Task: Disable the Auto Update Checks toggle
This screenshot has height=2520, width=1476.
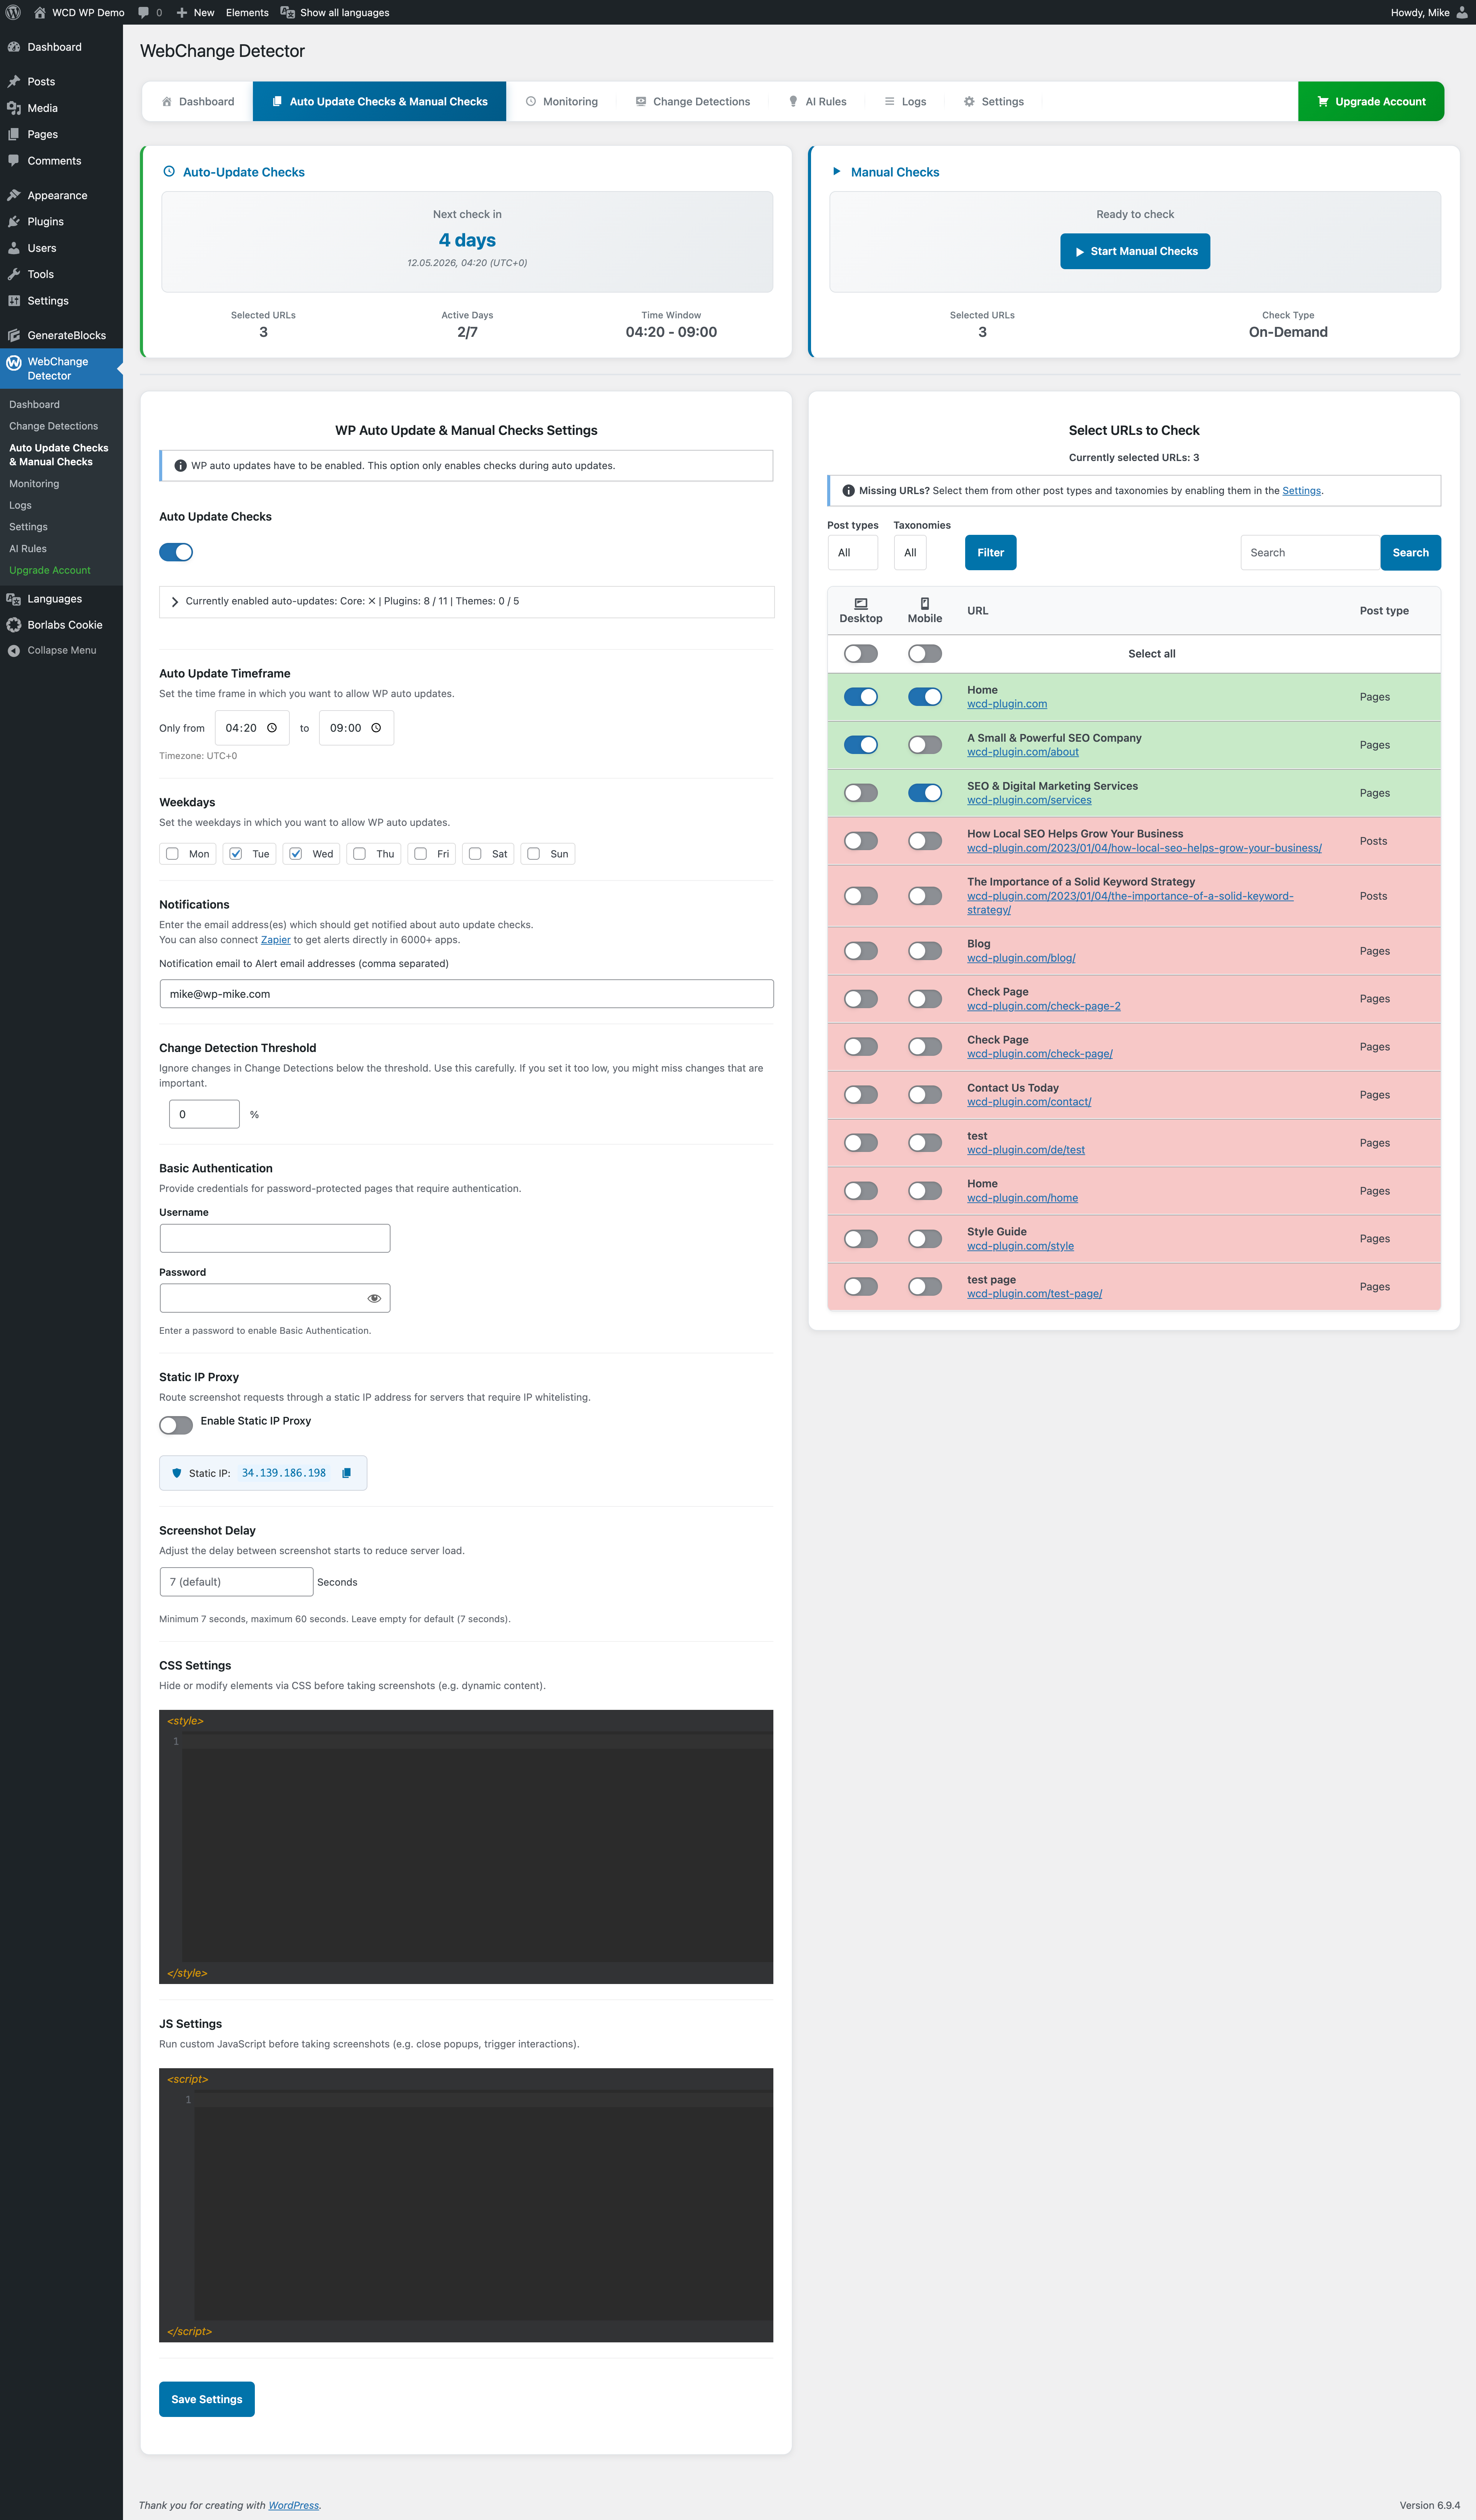Action: (176, 552)
